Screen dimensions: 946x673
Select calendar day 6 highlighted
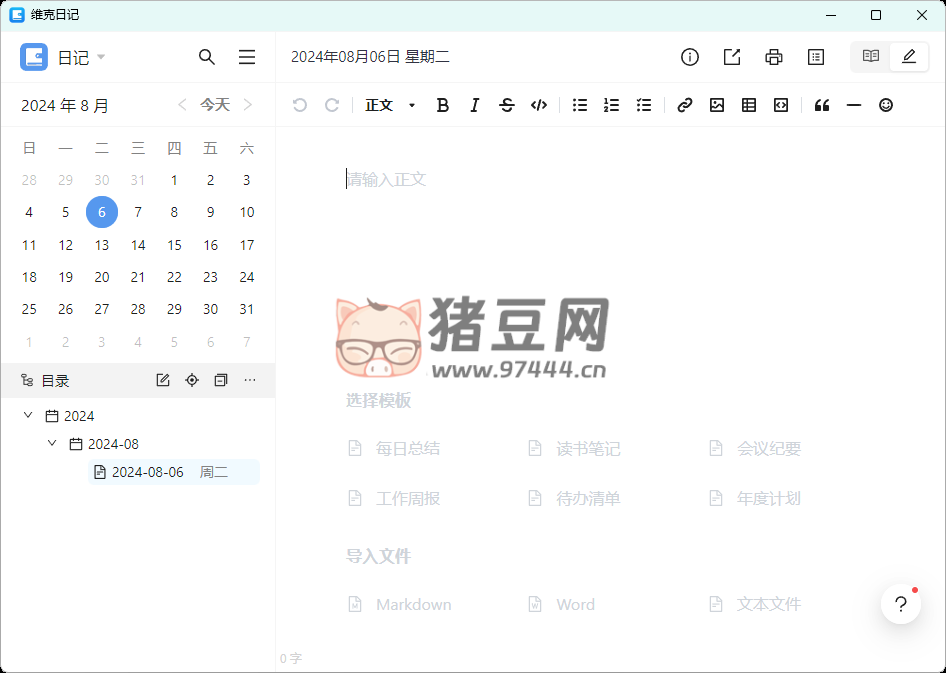(x=102, y=212)
